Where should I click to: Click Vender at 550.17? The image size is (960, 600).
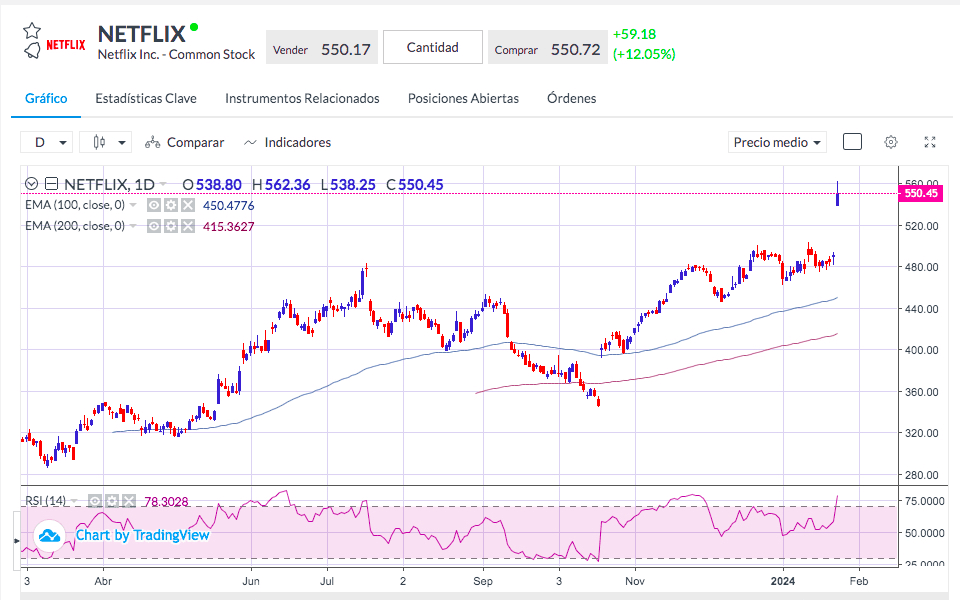[x=322, y=47]
